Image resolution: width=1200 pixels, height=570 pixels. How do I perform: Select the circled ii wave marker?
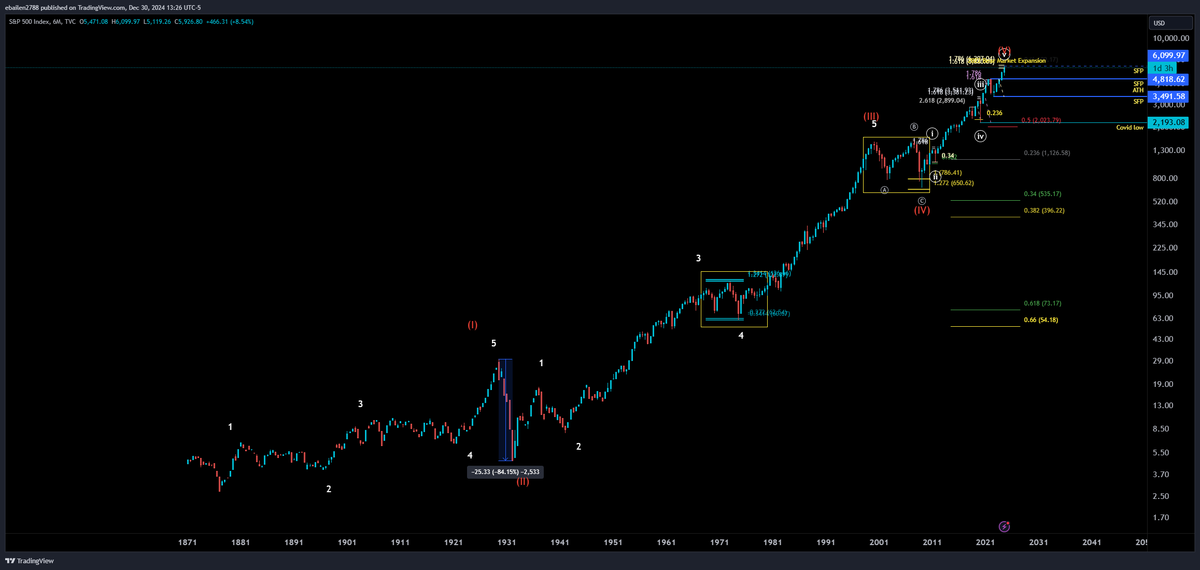point(935,176)
